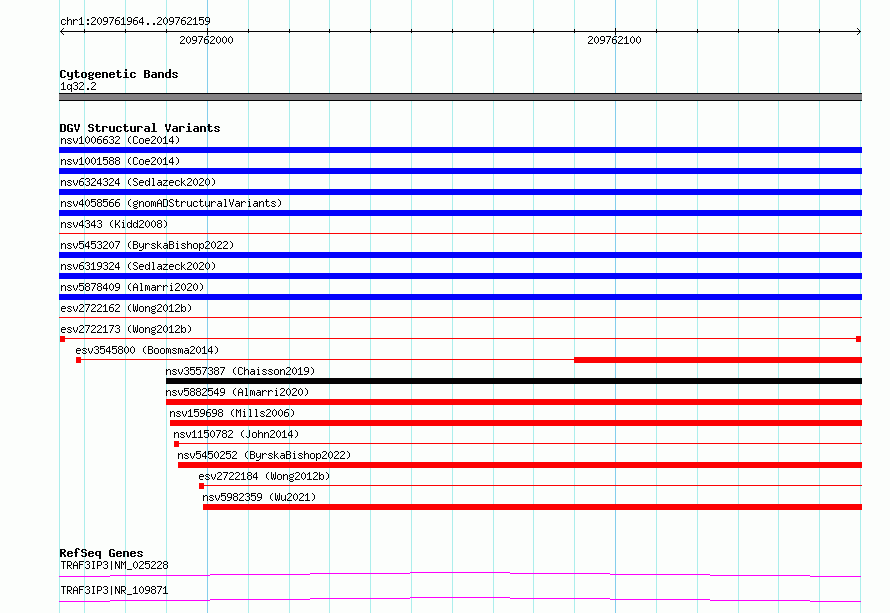The height and width of the screenshot is (613, 890).
Task: Select the nsv5878409 blue variant bar
Action: 460,297
